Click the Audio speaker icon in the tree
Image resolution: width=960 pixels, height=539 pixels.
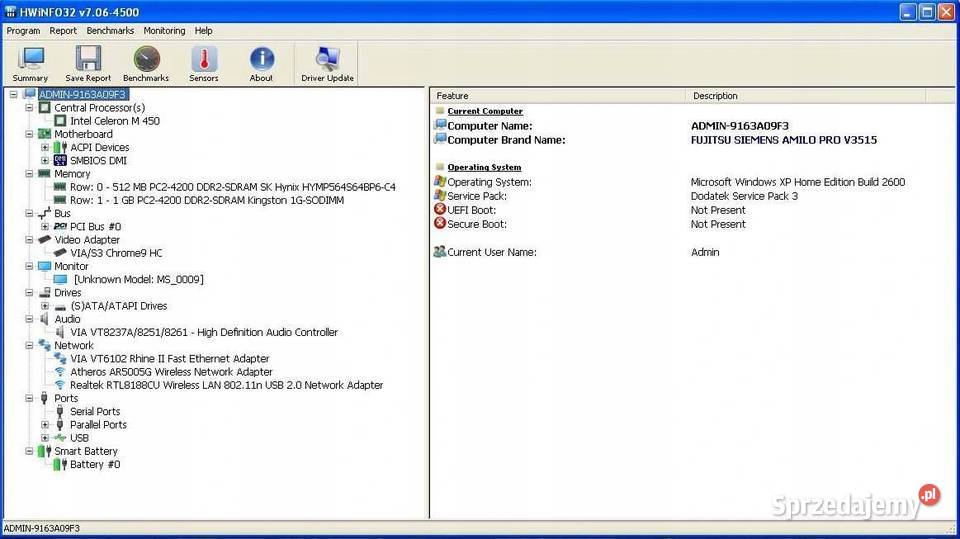pos(45,319)
